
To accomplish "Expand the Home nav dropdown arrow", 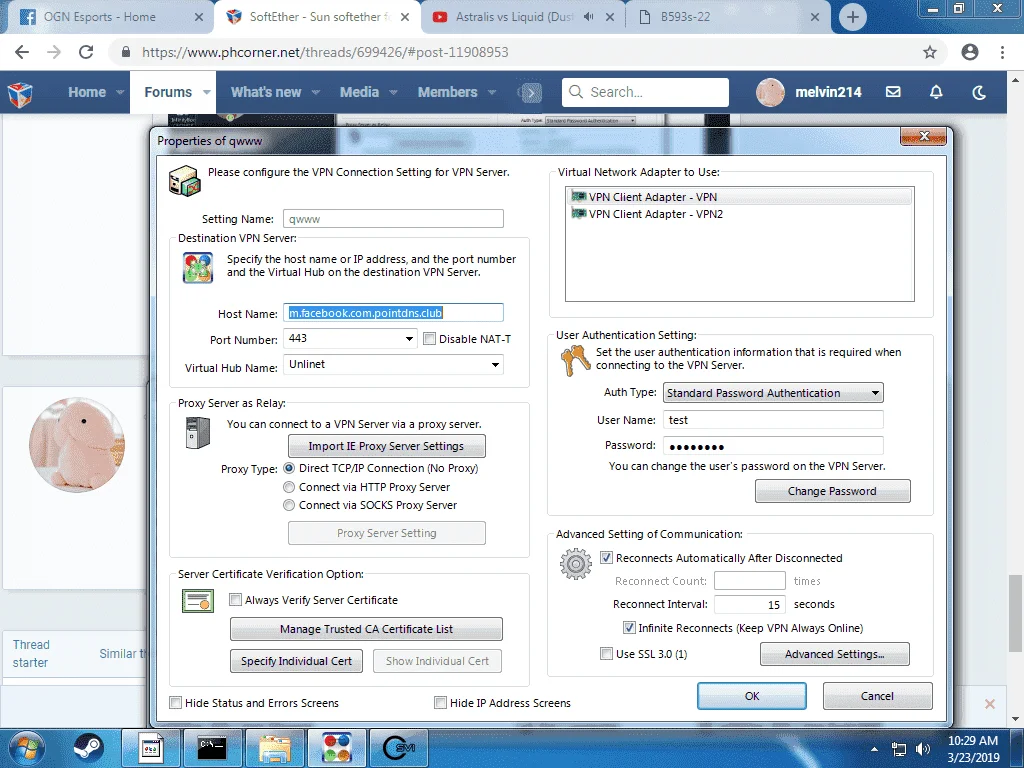I will click(120, 93).
